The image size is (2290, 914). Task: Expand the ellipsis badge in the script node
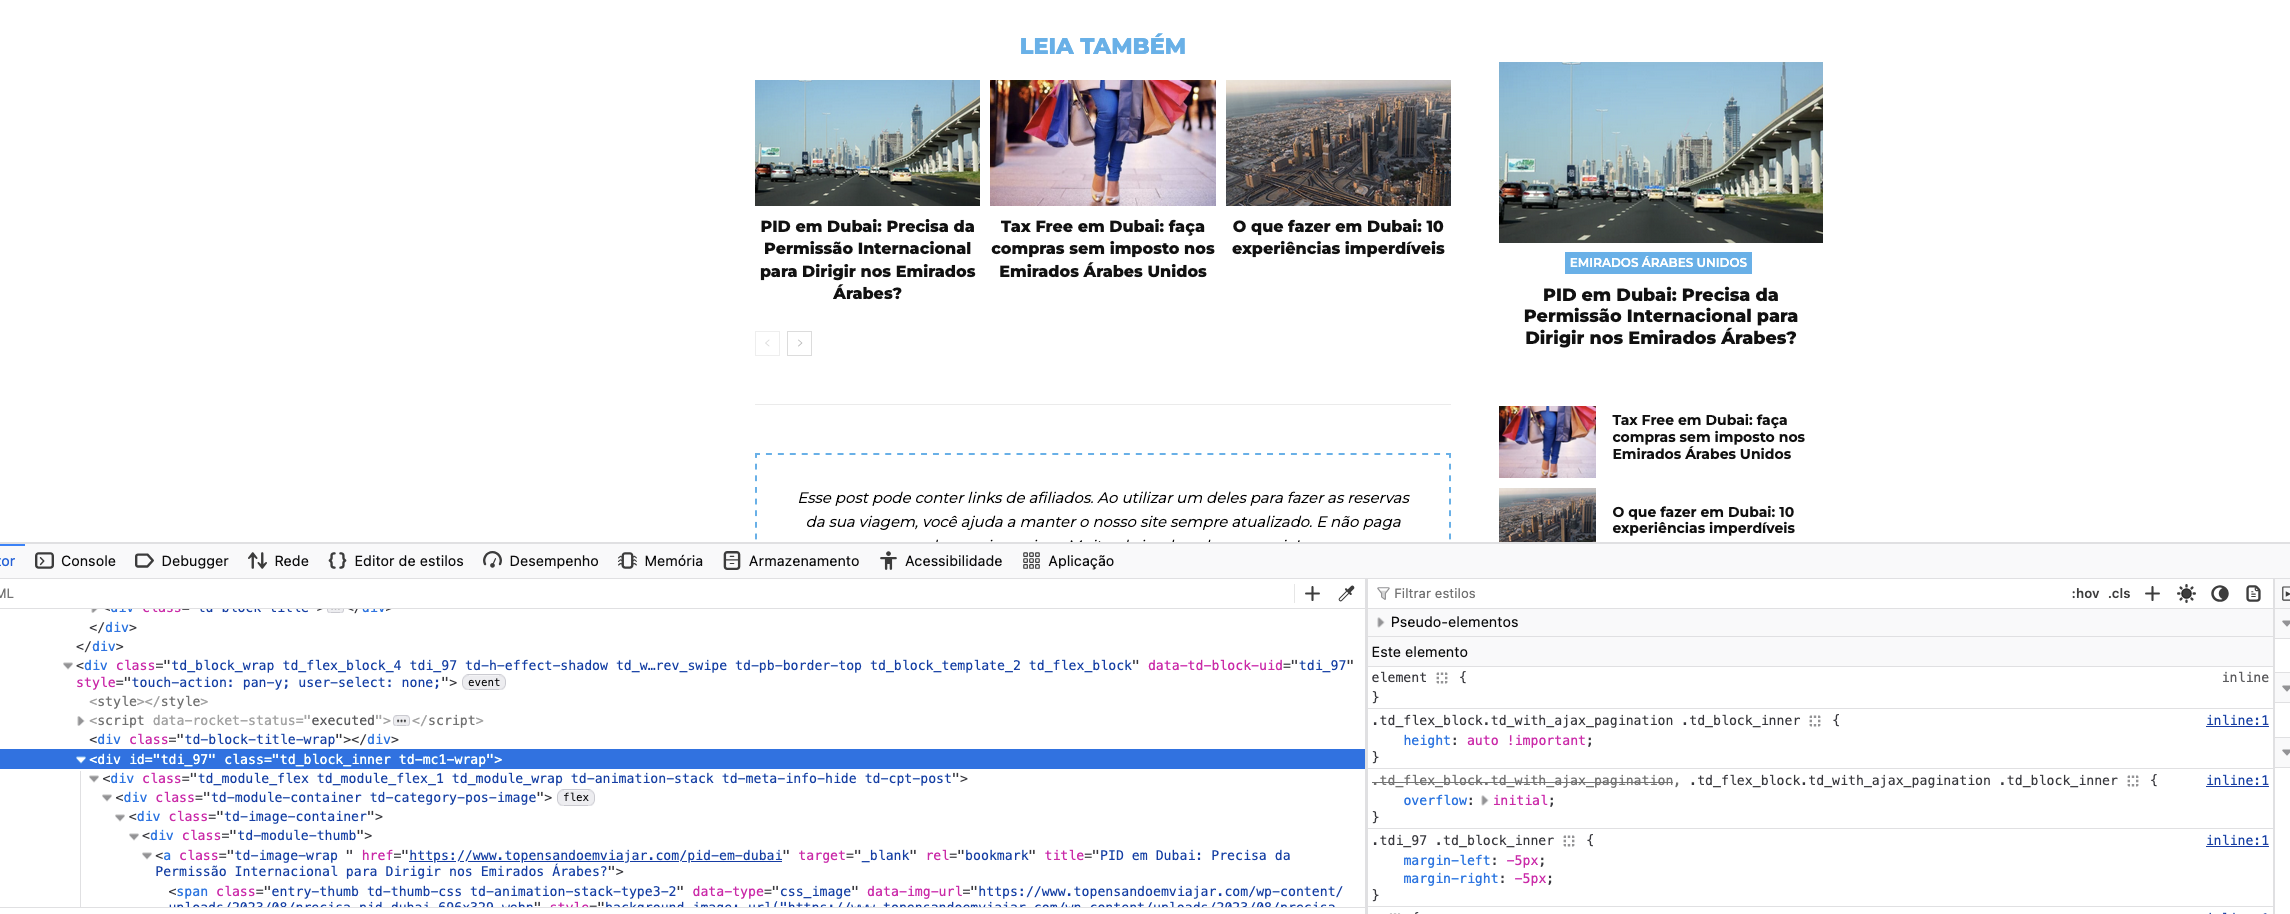[x=401, y=721]
